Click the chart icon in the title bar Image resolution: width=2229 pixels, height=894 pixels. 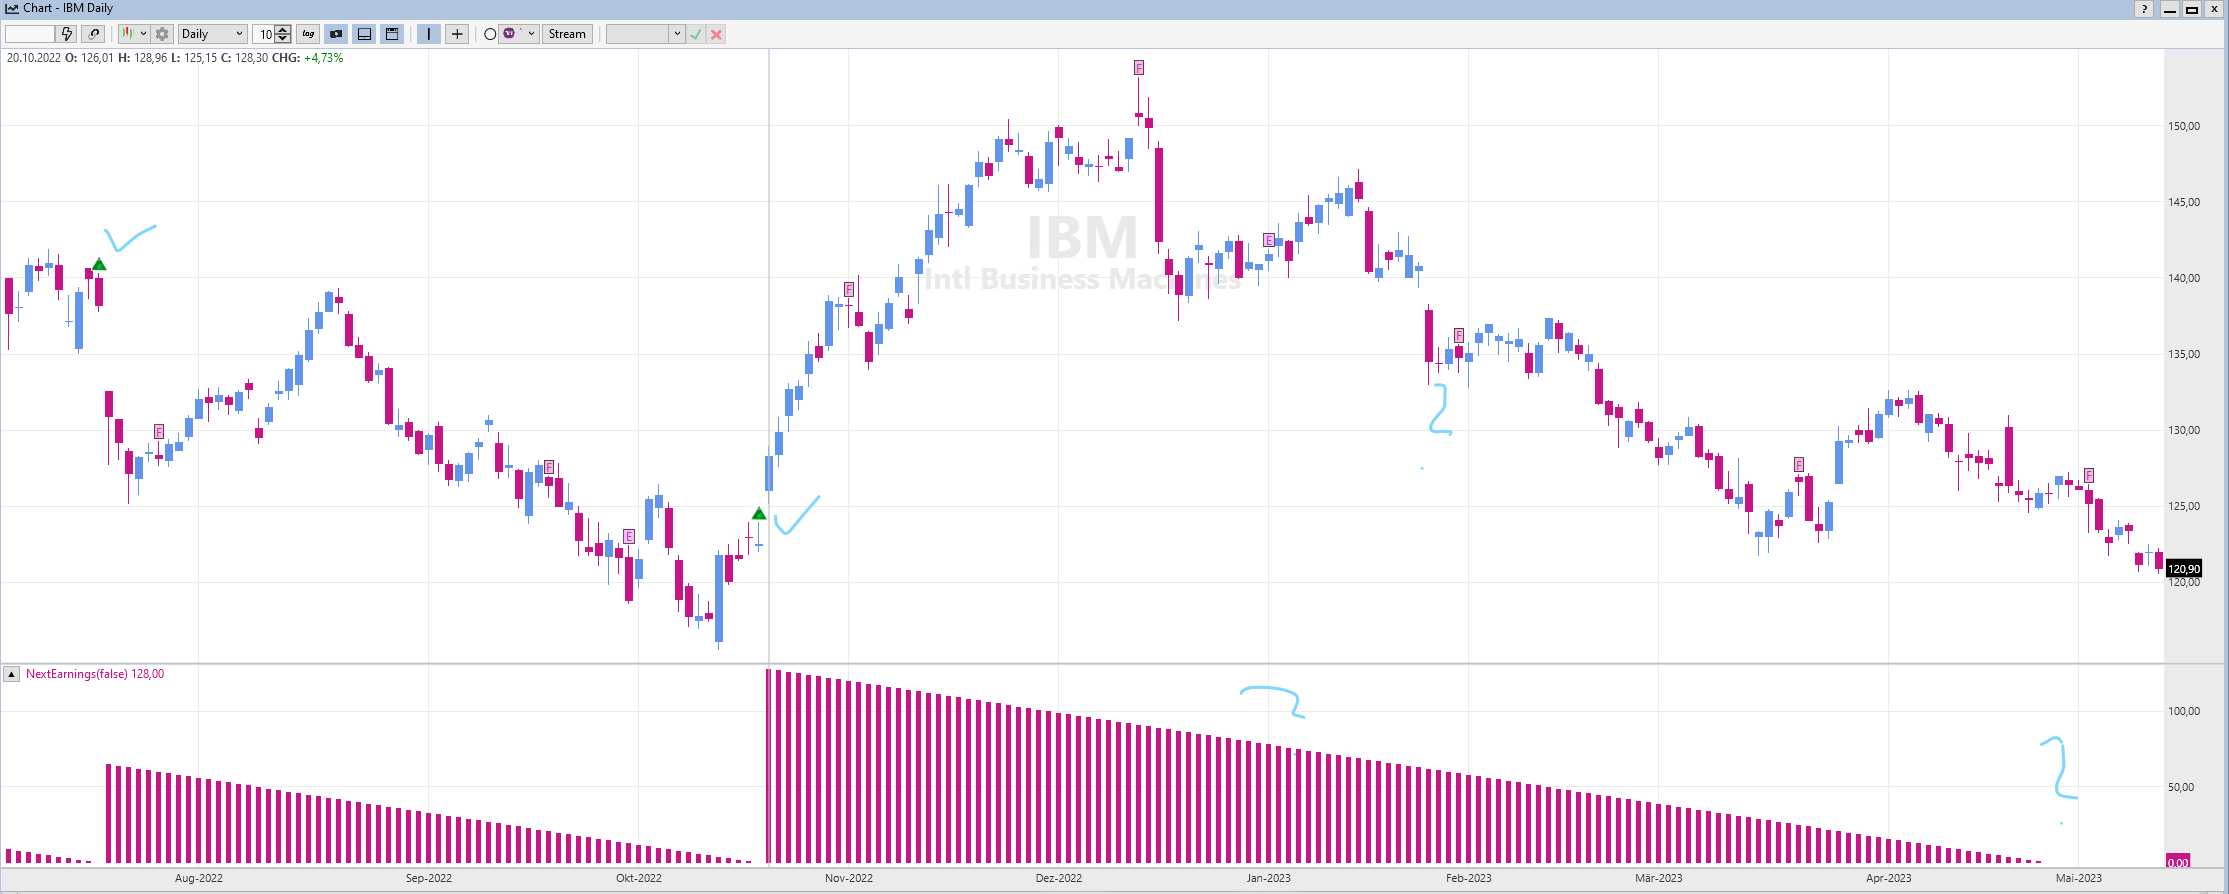[12, 8]
